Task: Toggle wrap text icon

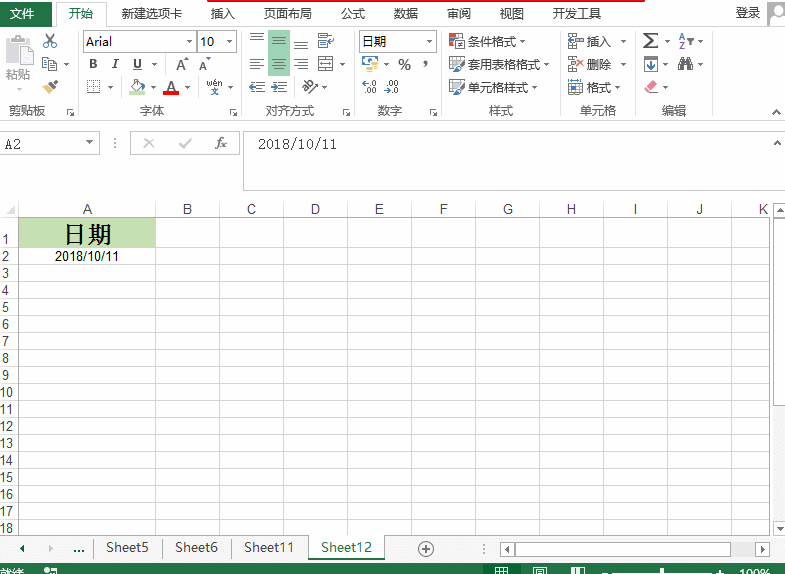Action: [x=326, y=41]
